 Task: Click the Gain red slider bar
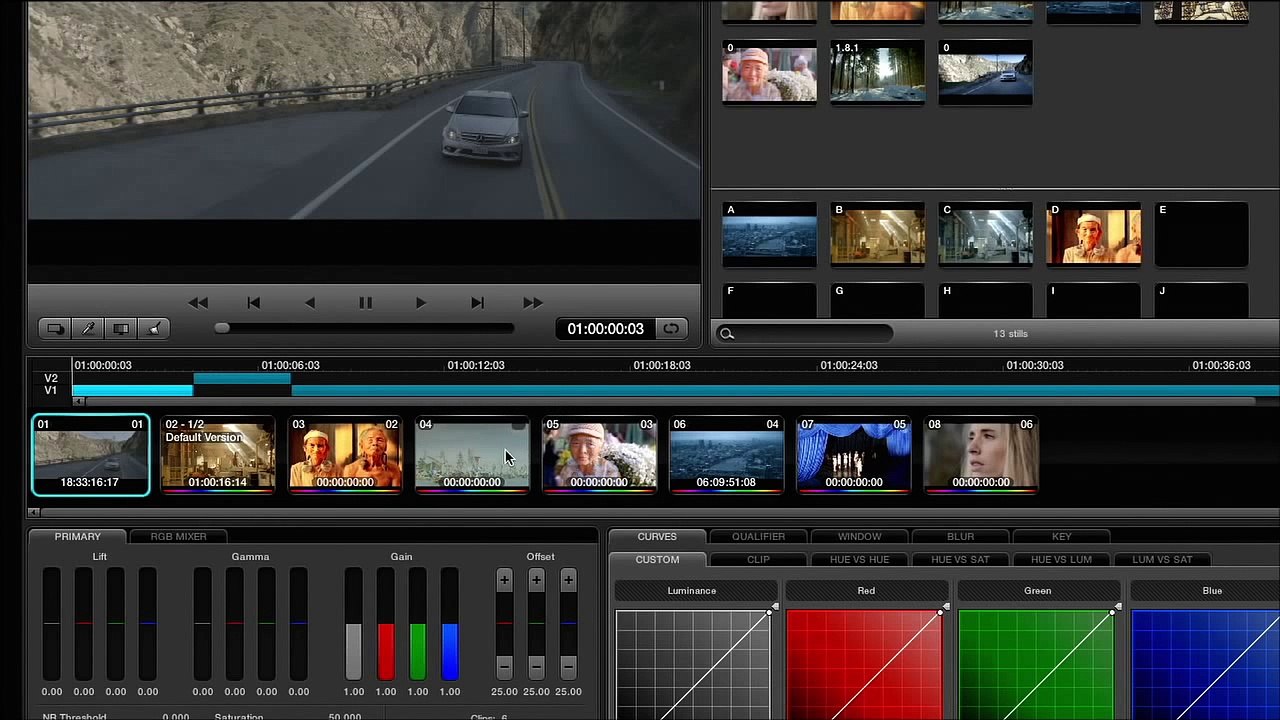pos(386,624)
